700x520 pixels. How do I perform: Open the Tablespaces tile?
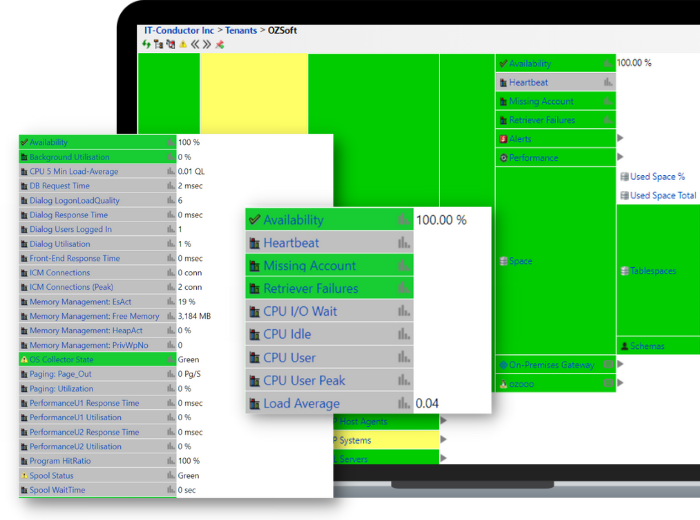[658, 270]
